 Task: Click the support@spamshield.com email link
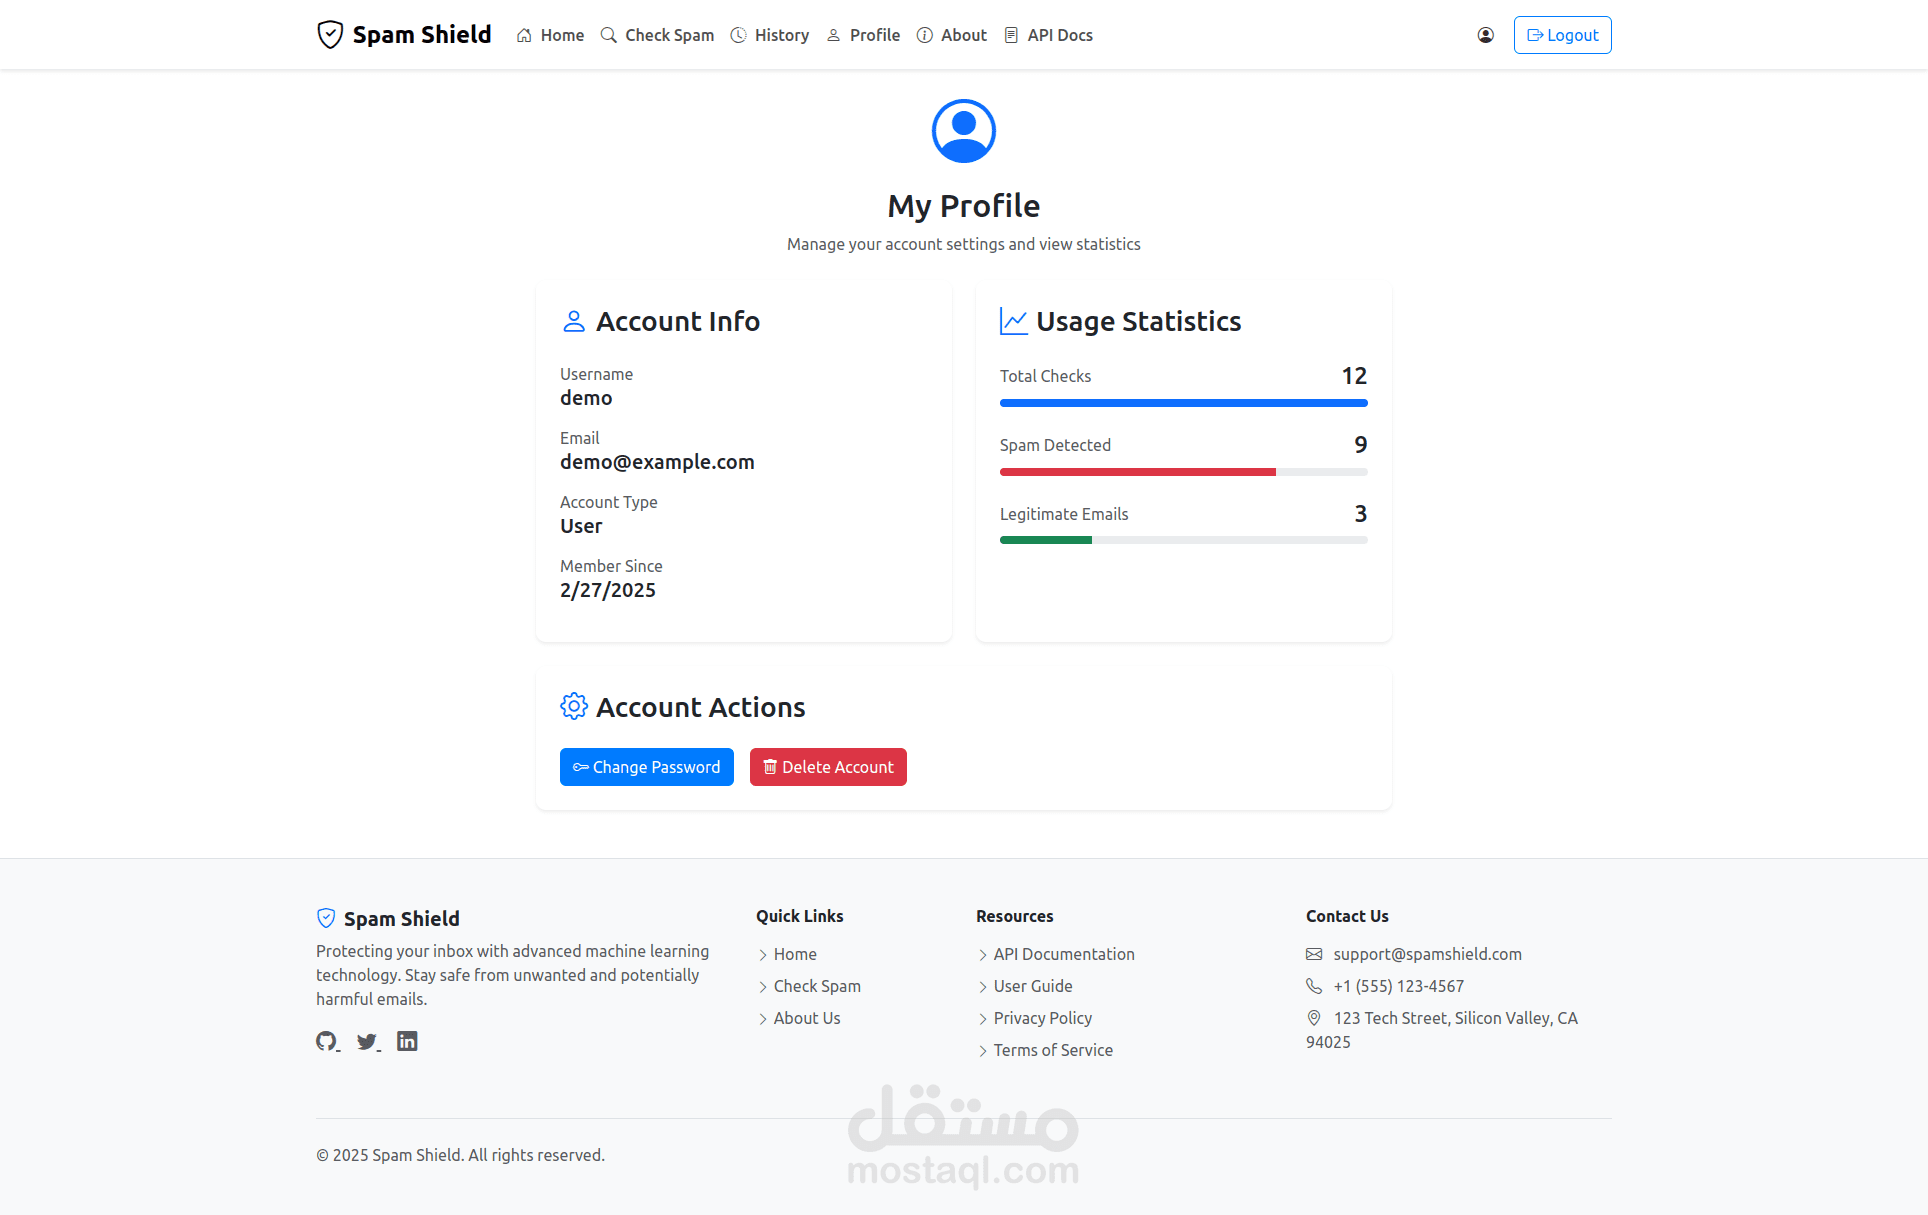[x=1427, y=954]
